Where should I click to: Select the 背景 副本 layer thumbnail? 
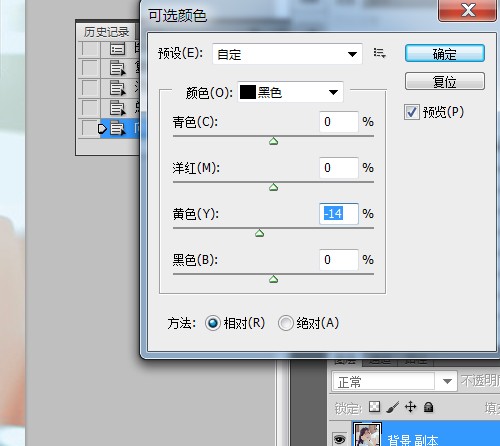[x=367, y=434]
